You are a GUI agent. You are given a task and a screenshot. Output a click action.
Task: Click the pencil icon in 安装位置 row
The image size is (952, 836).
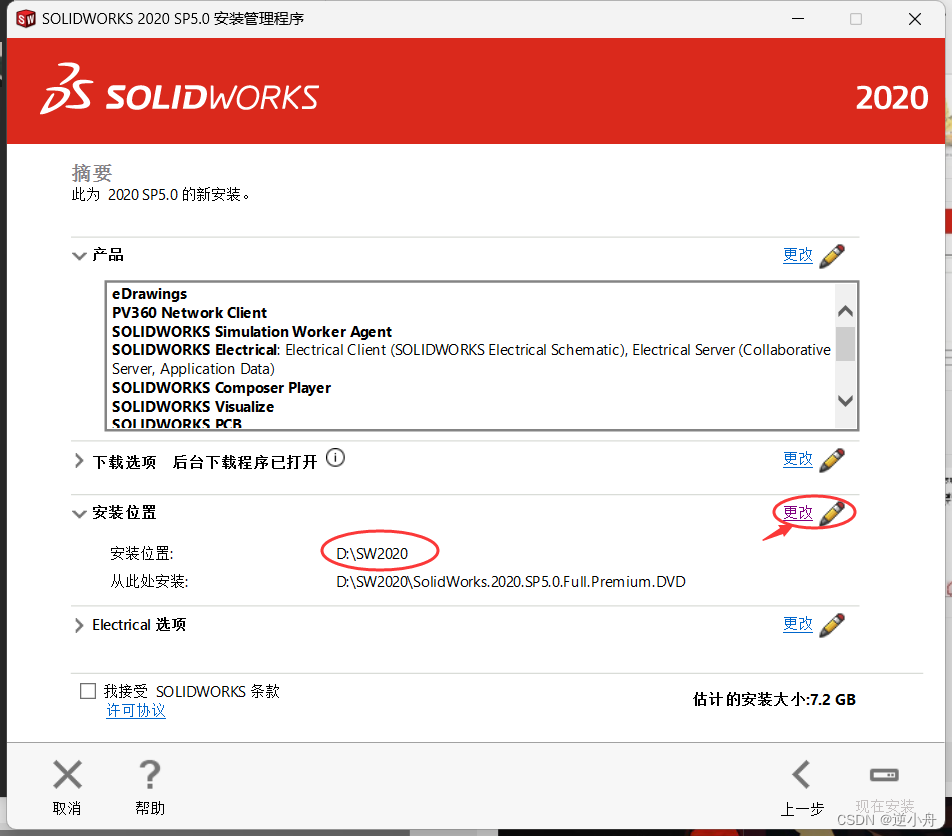tap(832, 513)
